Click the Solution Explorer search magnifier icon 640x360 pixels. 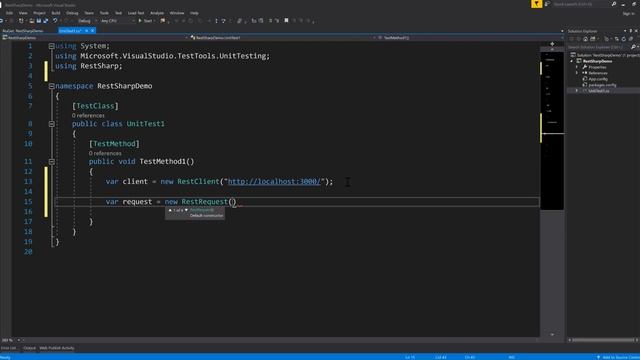pyautogui.click(x=633, y=47)
